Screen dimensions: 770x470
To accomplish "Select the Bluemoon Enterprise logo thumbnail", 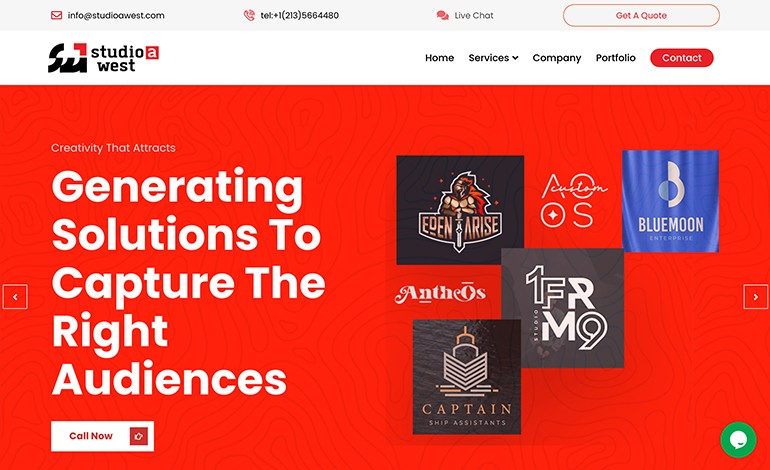I will pos(670,201).
